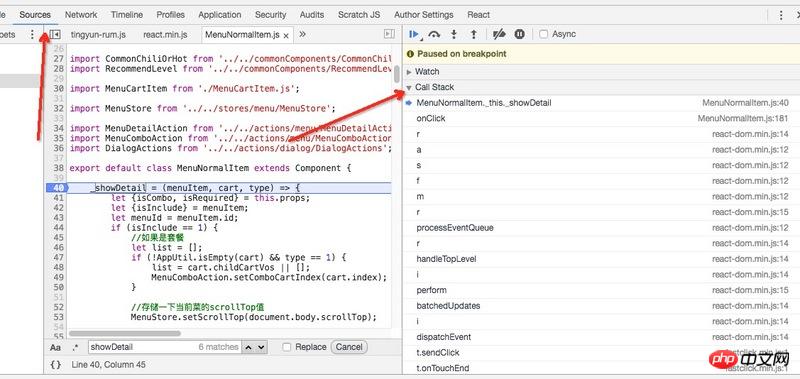This screenshot has width=800, height=379.
Task: Select the t.onTouchEnd stack frame
Action: (601, 368)
